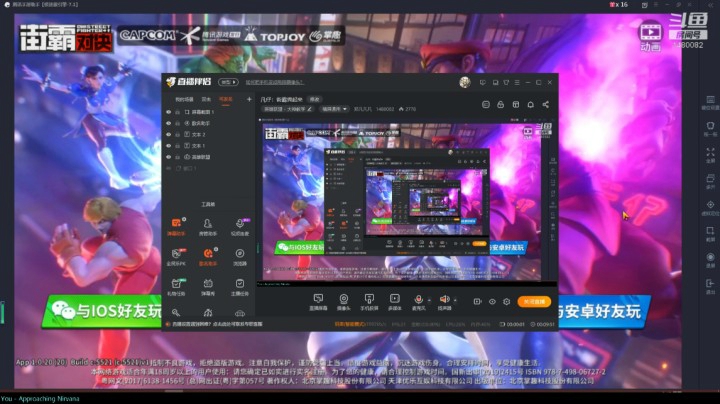Hide the 文本 2 layer
The image size is (720, 404).
(x=169, y=135)
